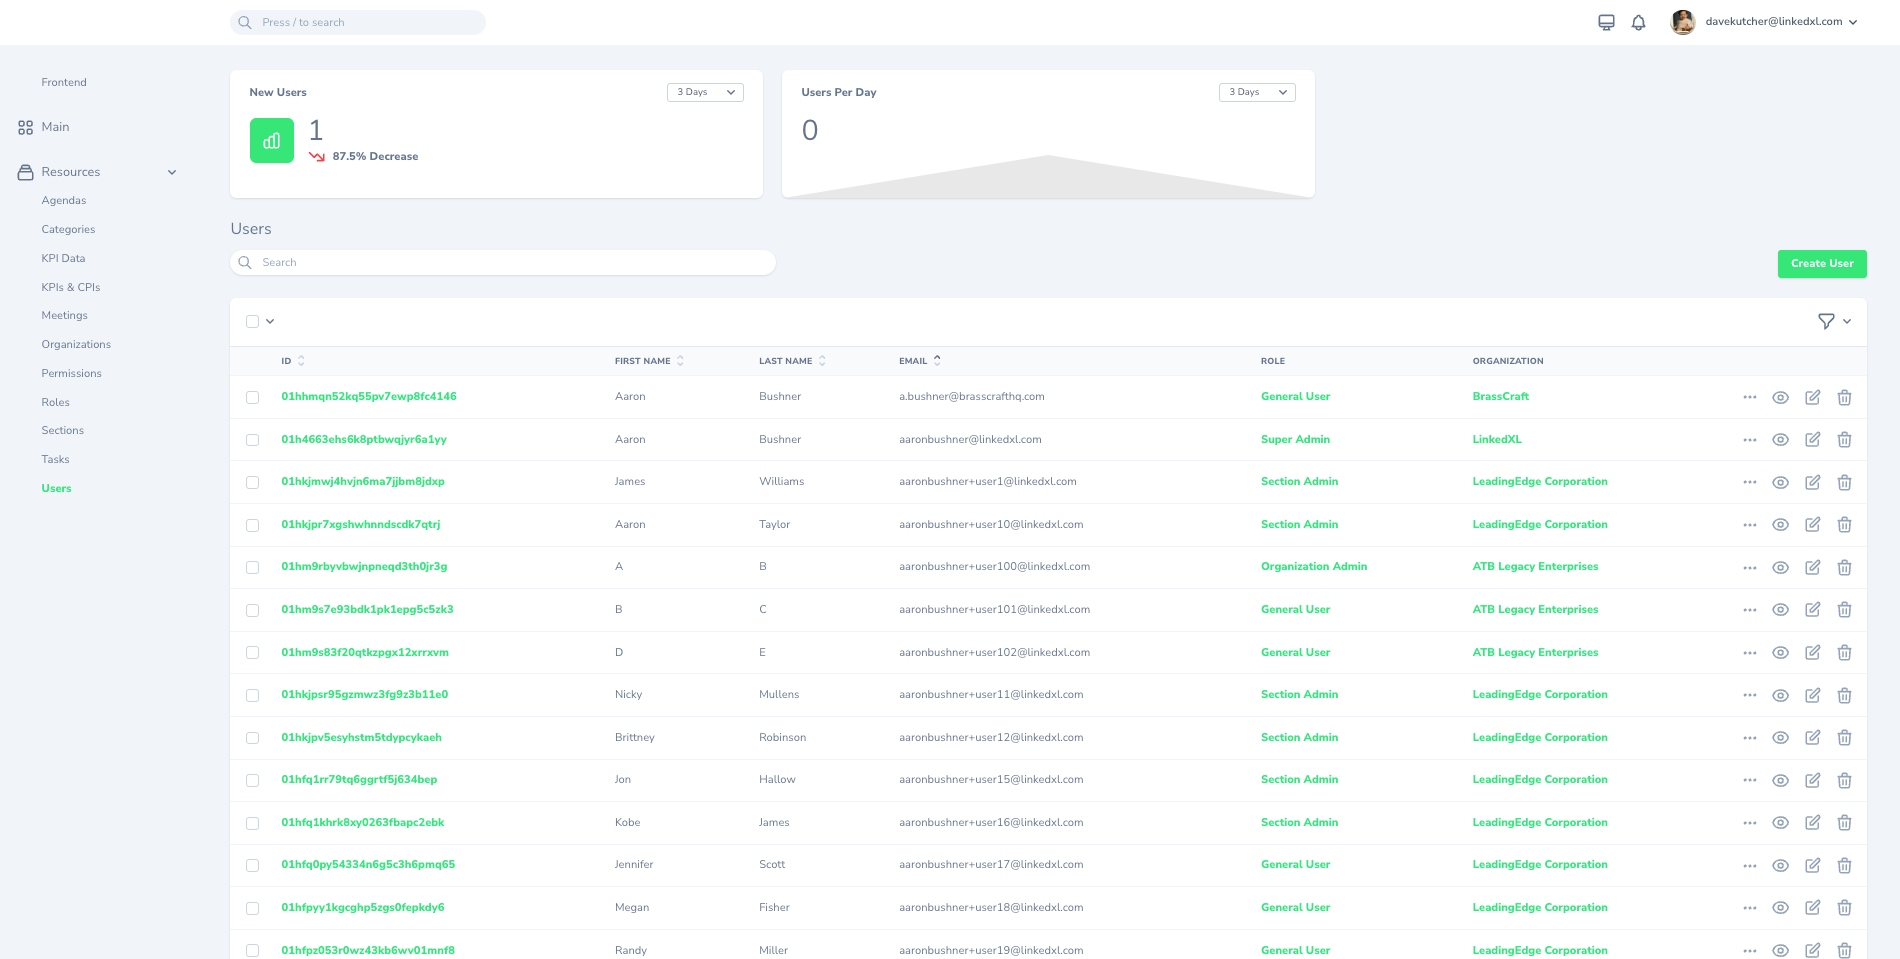Open the LinkedXL organization link

pos(1497,440)
